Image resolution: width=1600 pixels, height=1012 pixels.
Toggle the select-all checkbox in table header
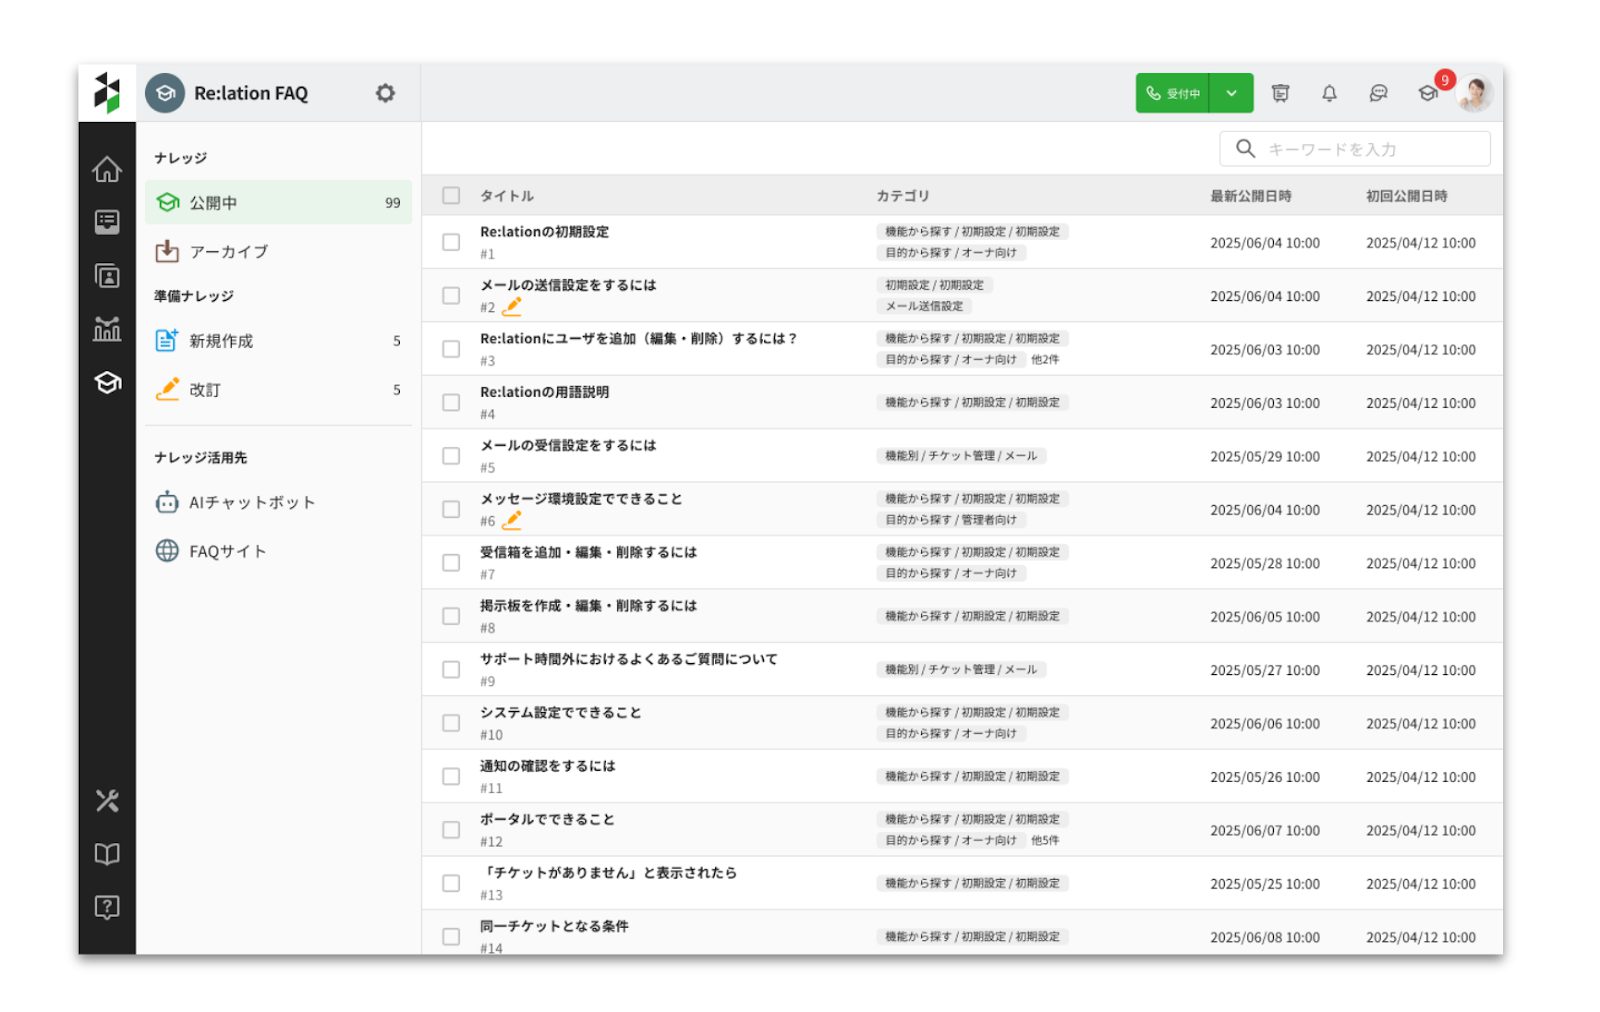pyautogui.click(x=451, y=196)
